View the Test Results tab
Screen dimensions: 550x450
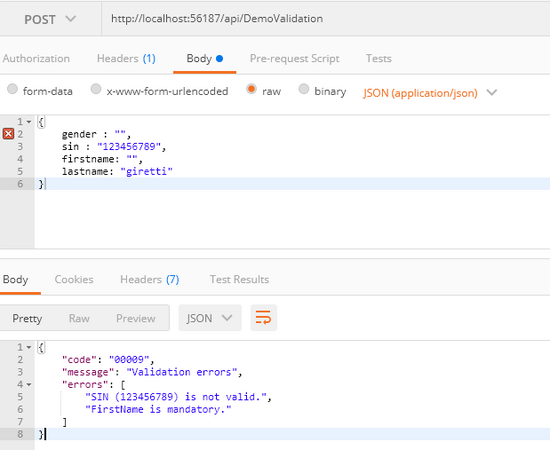point(239,280)
